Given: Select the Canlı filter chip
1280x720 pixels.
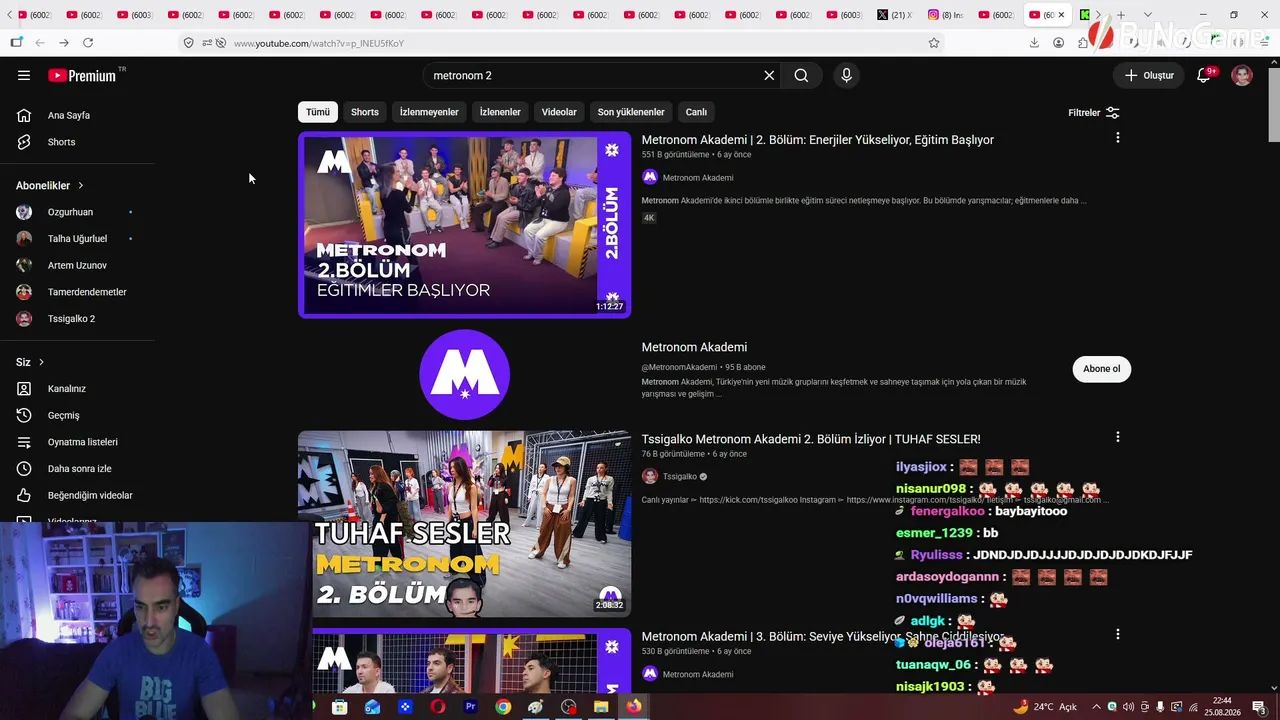Looking at the screenshot, I should (x=696, y=112).
